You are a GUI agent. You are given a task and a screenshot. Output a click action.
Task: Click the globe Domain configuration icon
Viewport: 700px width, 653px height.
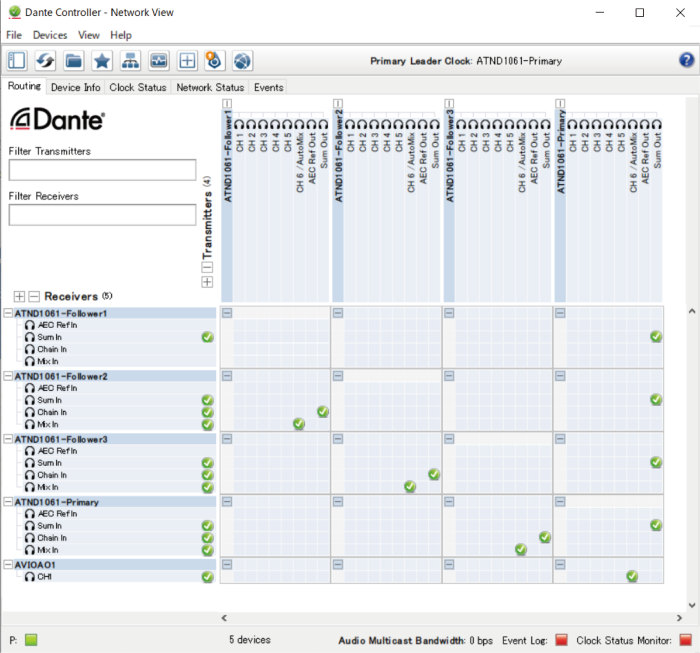[x=242, y=60]
